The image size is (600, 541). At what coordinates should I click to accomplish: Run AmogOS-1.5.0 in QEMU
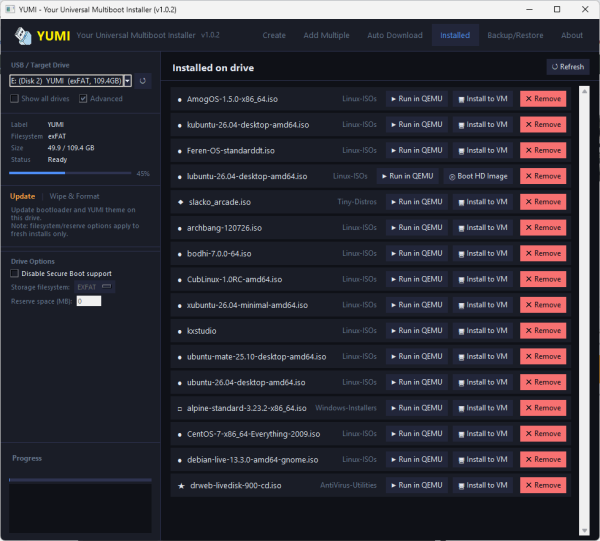417,99
